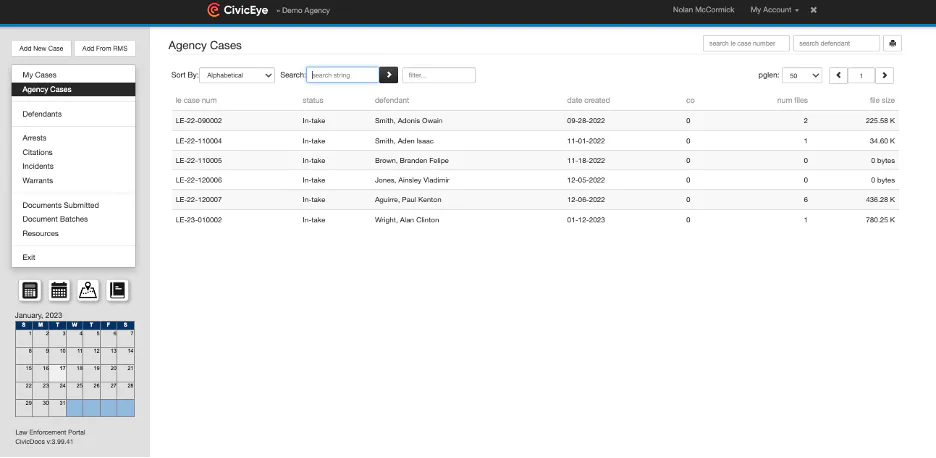Click defendant Brown, Branden Felipe
The image size is (936, 458).
coord(411,161)
